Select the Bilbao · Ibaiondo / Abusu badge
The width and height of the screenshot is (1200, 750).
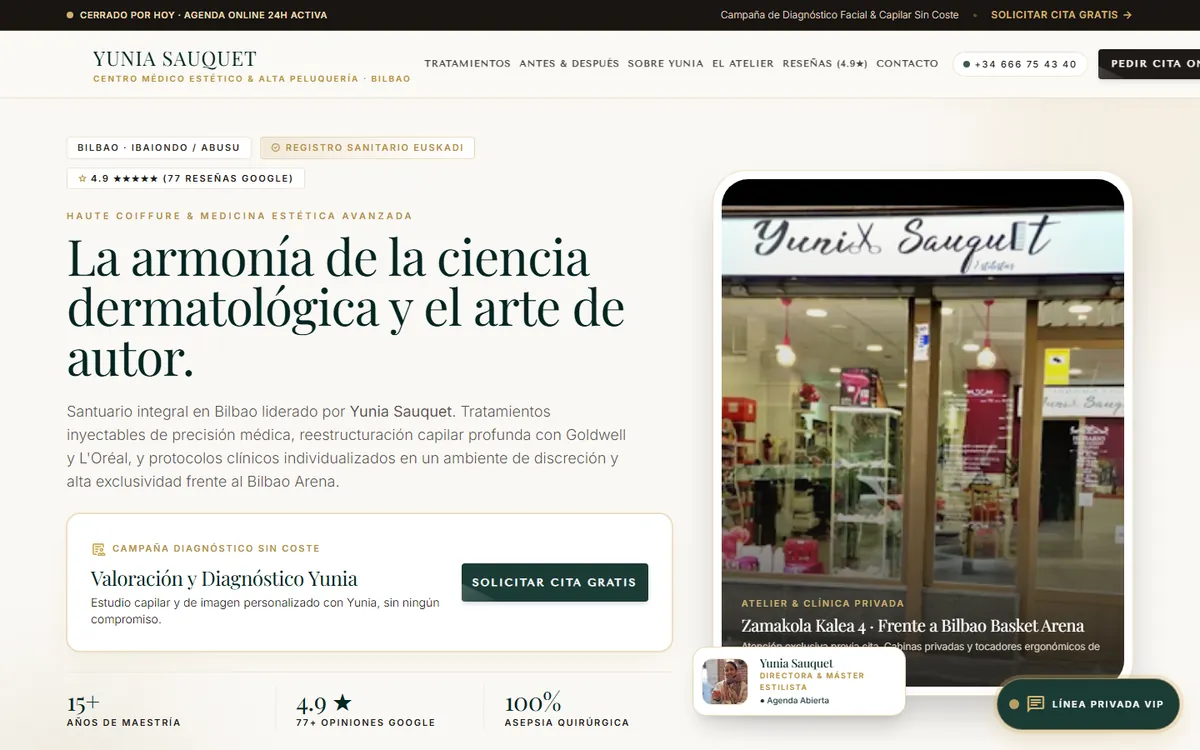(x=159, y=148)
